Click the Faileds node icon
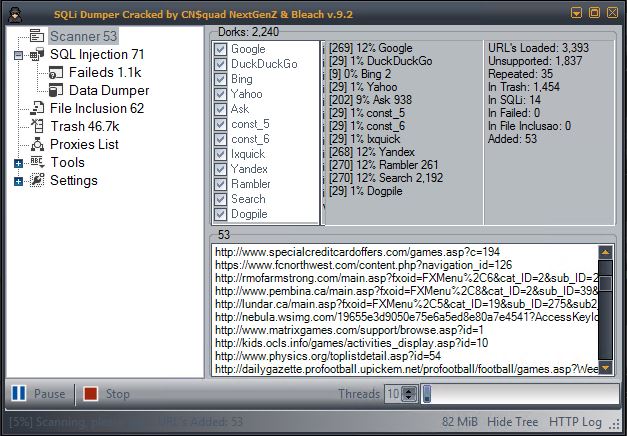 click(x=56, y=72)
